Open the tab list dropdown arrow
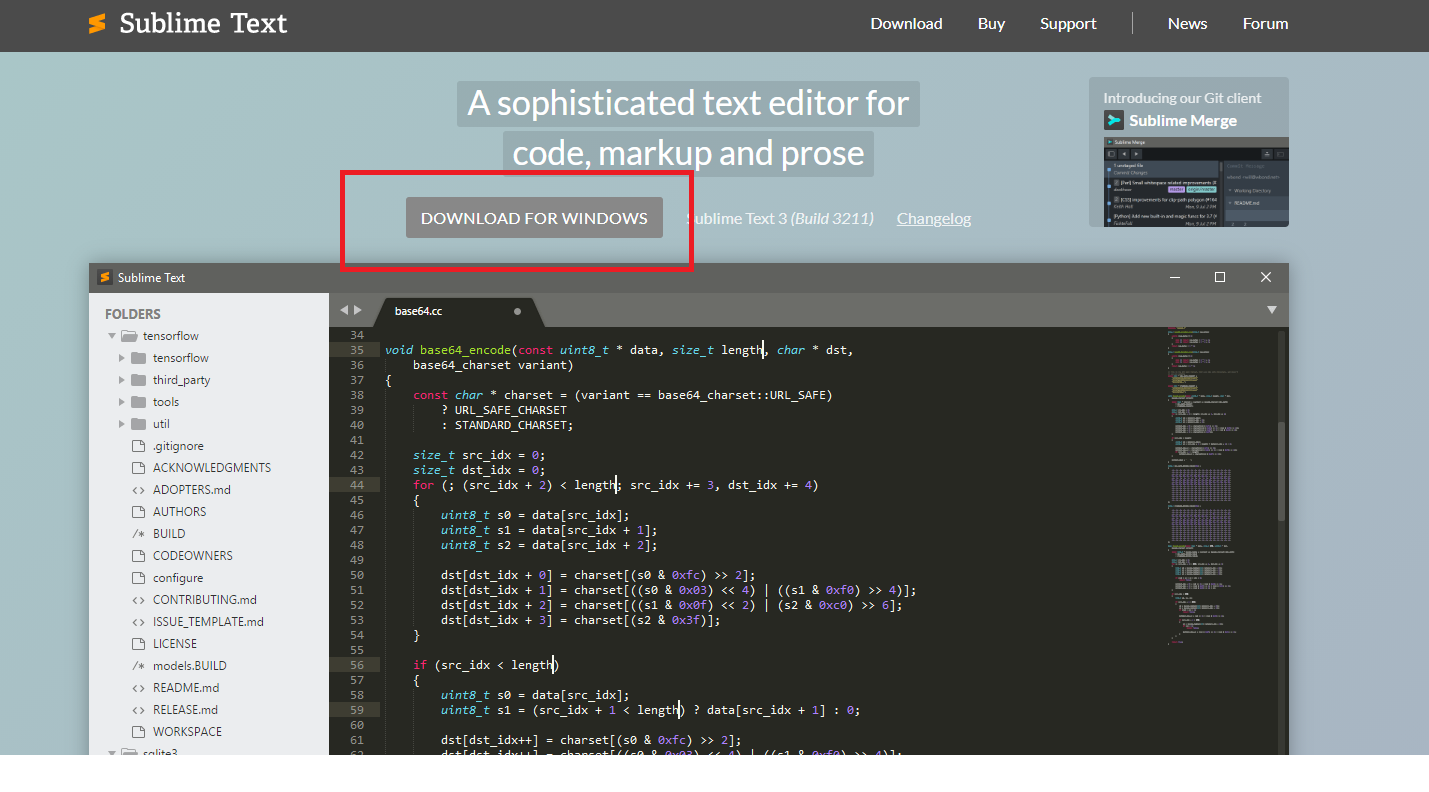1429x792 pixels. point(1272,310)
